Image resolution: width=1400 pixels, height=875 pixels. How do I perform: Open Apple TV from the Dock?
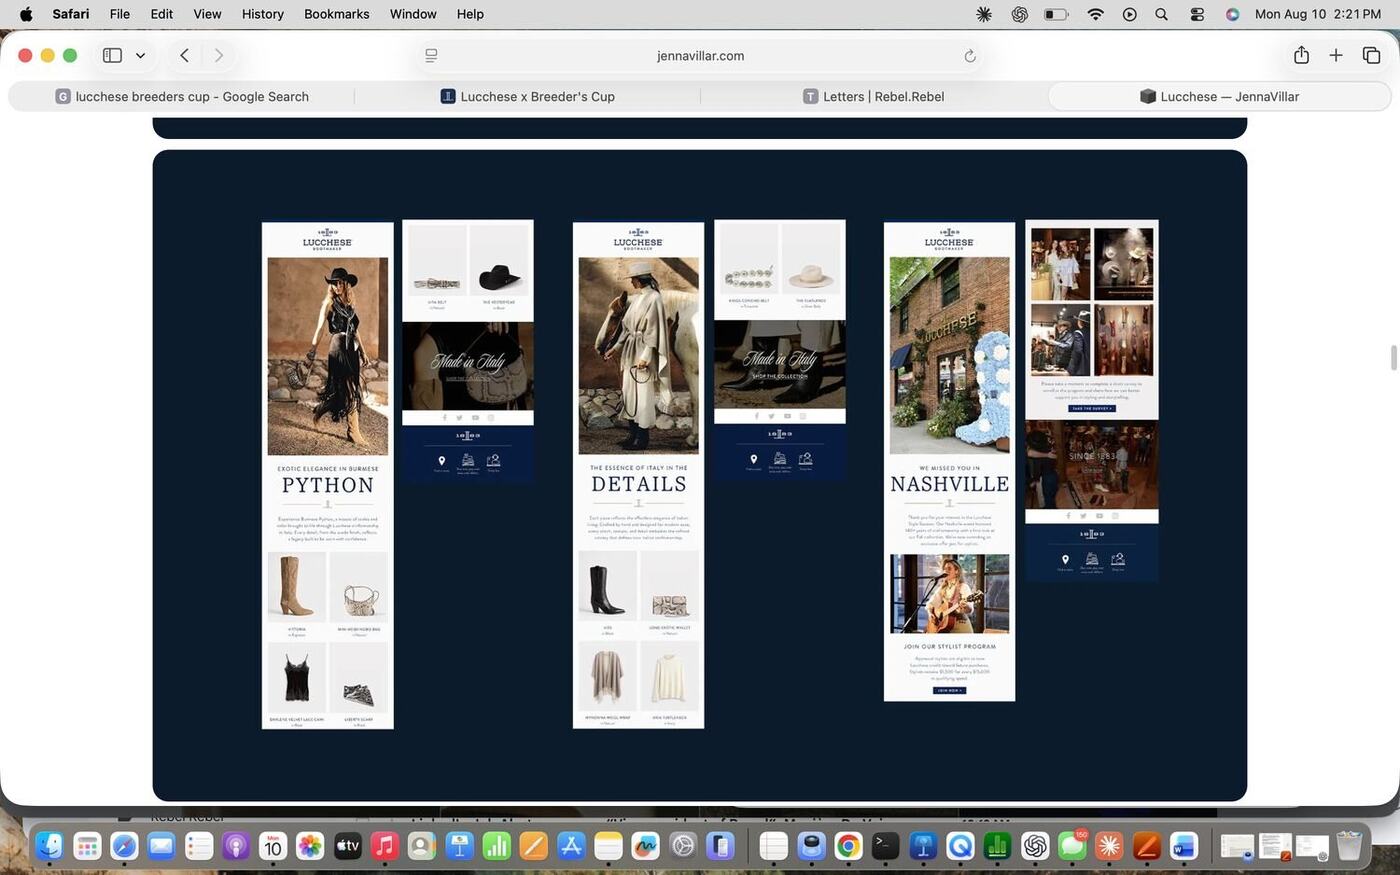click(x=347, y=847)
